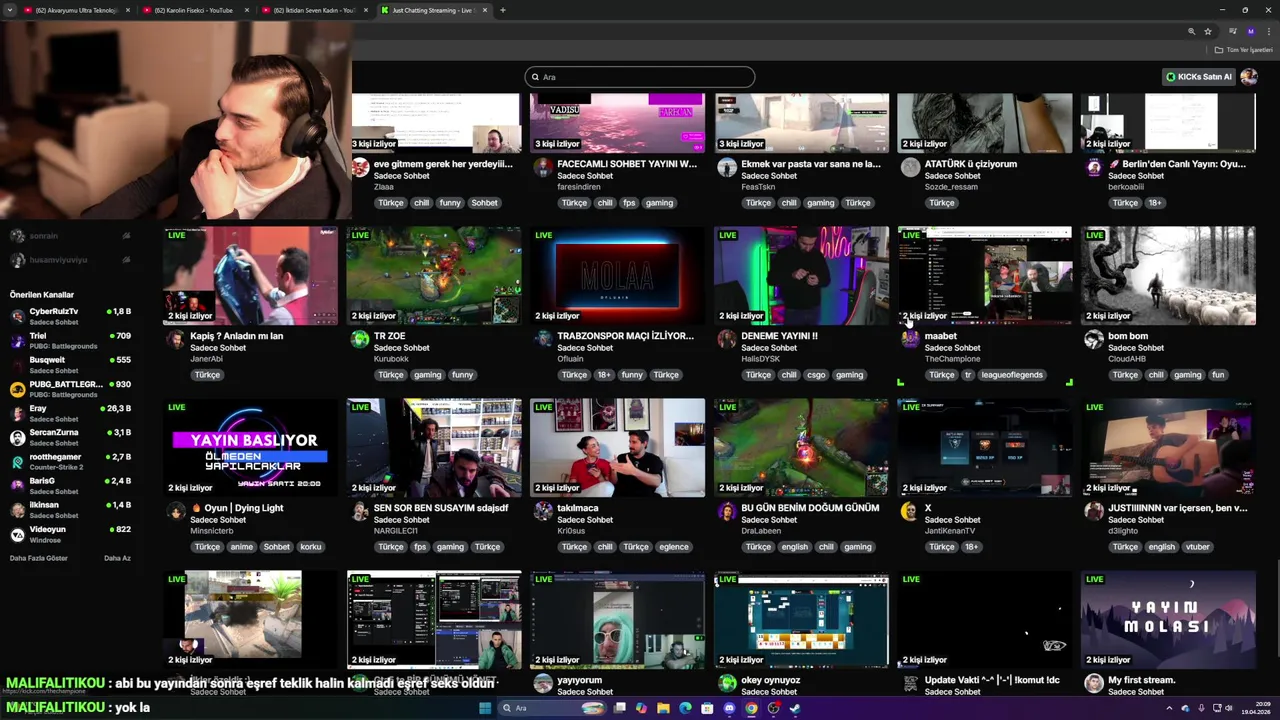This screenshot has width=1280, height=720.
Task: Open the Windows Start menu
Action: pyautogui.click(x=485, y=708)
